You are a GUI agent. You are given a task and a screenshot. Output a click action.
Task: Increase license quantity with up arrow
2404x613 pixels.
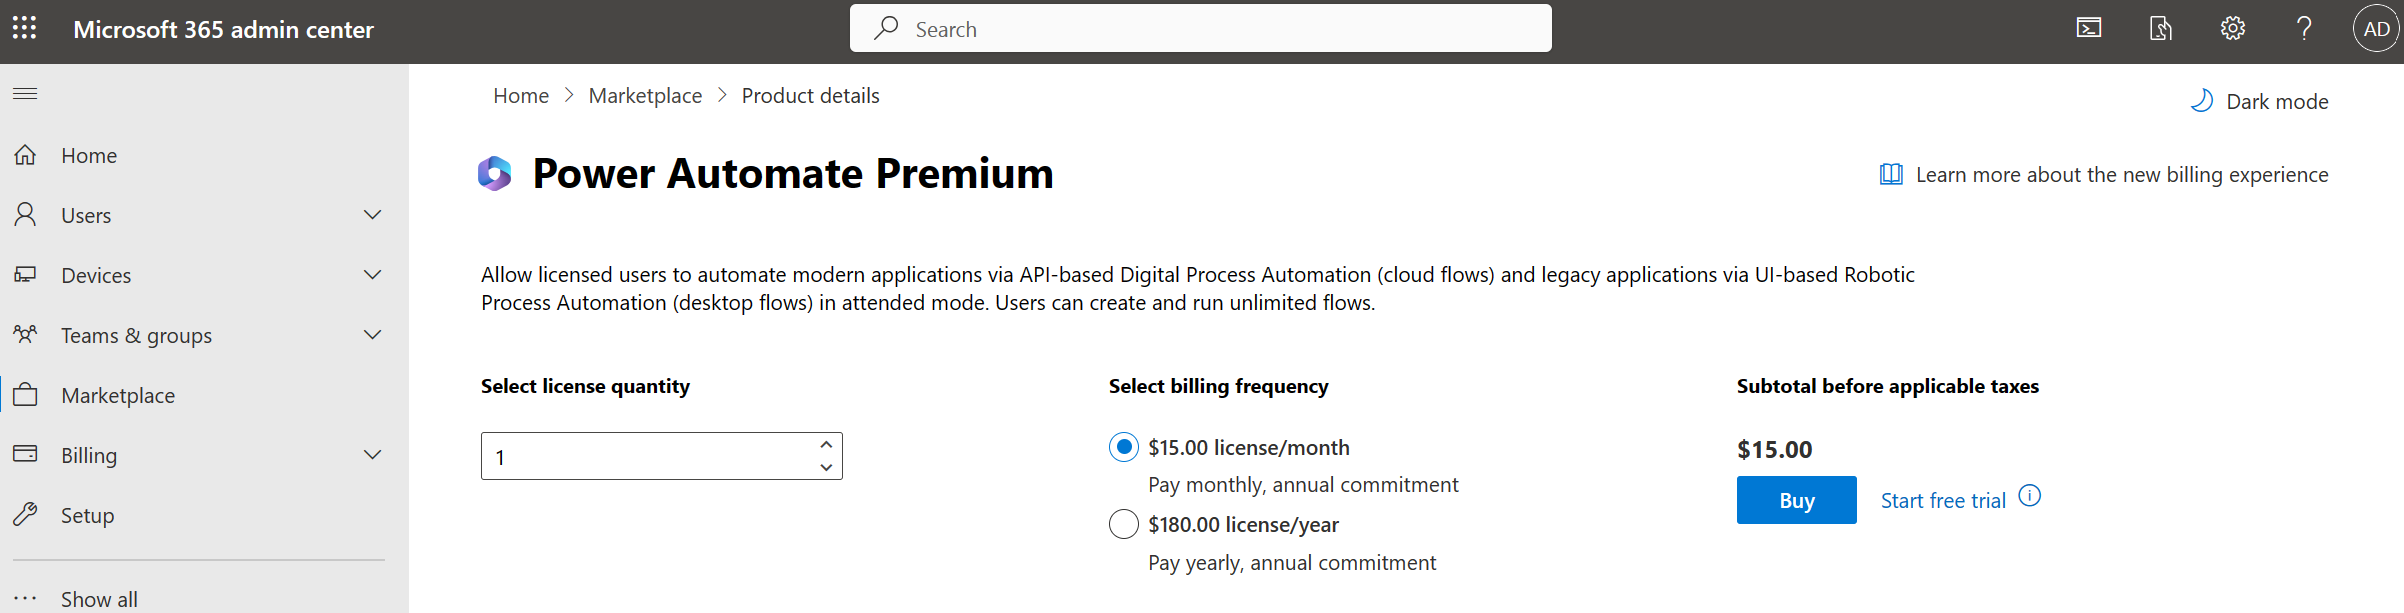[826, 445]
